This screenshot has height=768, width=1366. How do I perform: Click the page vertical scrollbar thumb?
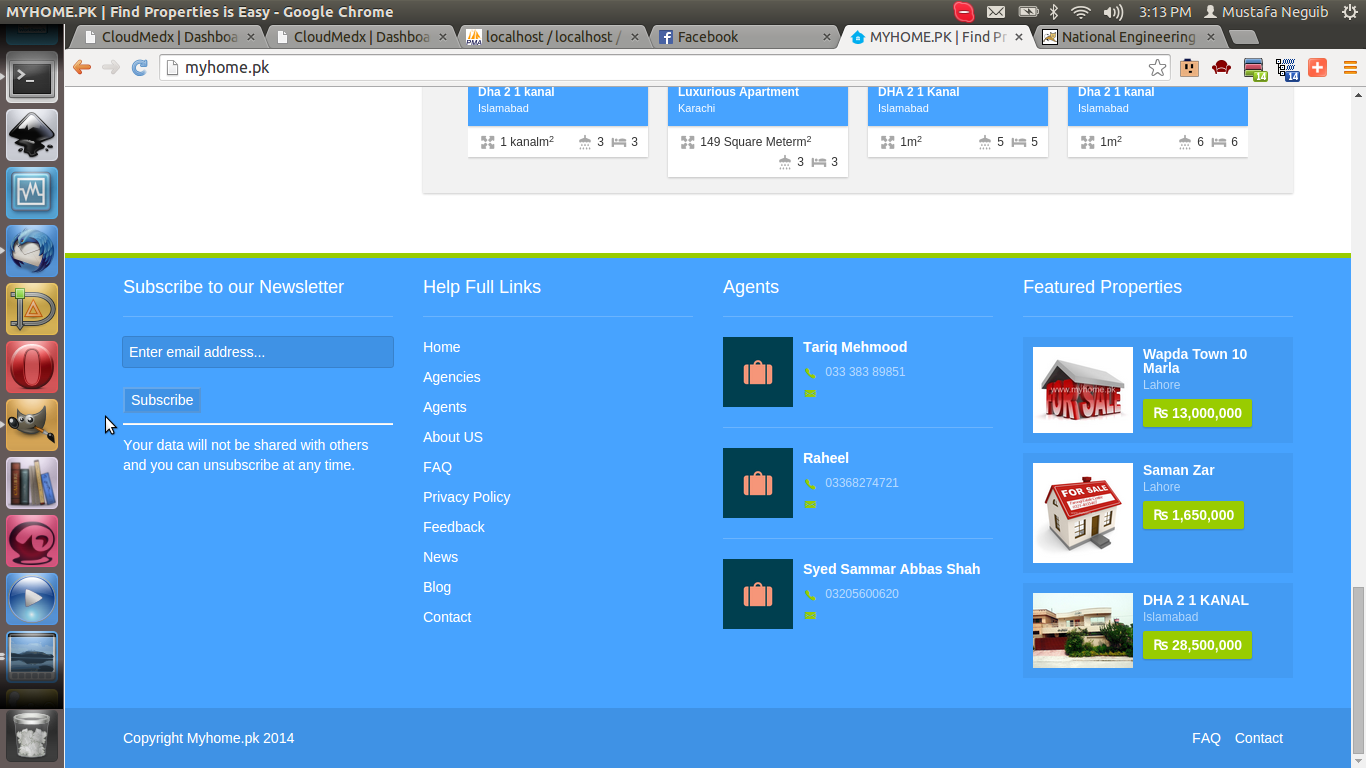pos(1358,670)
